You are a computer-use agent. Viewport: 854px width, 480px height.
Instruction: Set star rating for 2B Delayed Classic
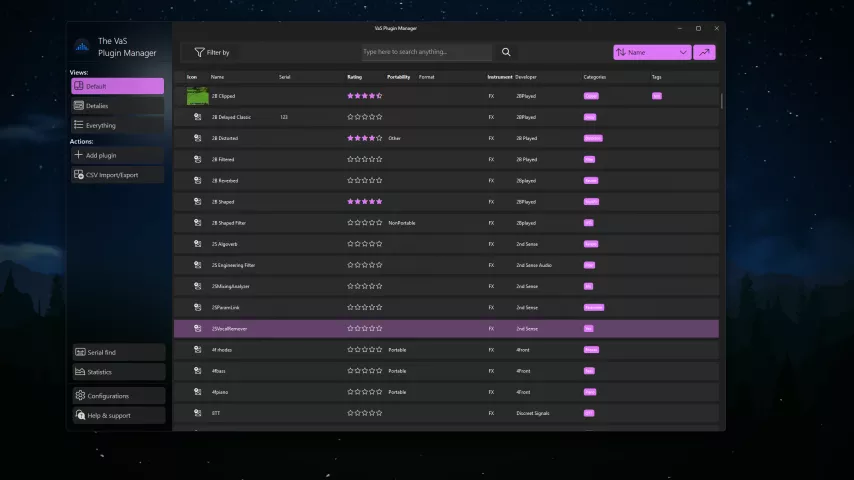click(365, 117)
